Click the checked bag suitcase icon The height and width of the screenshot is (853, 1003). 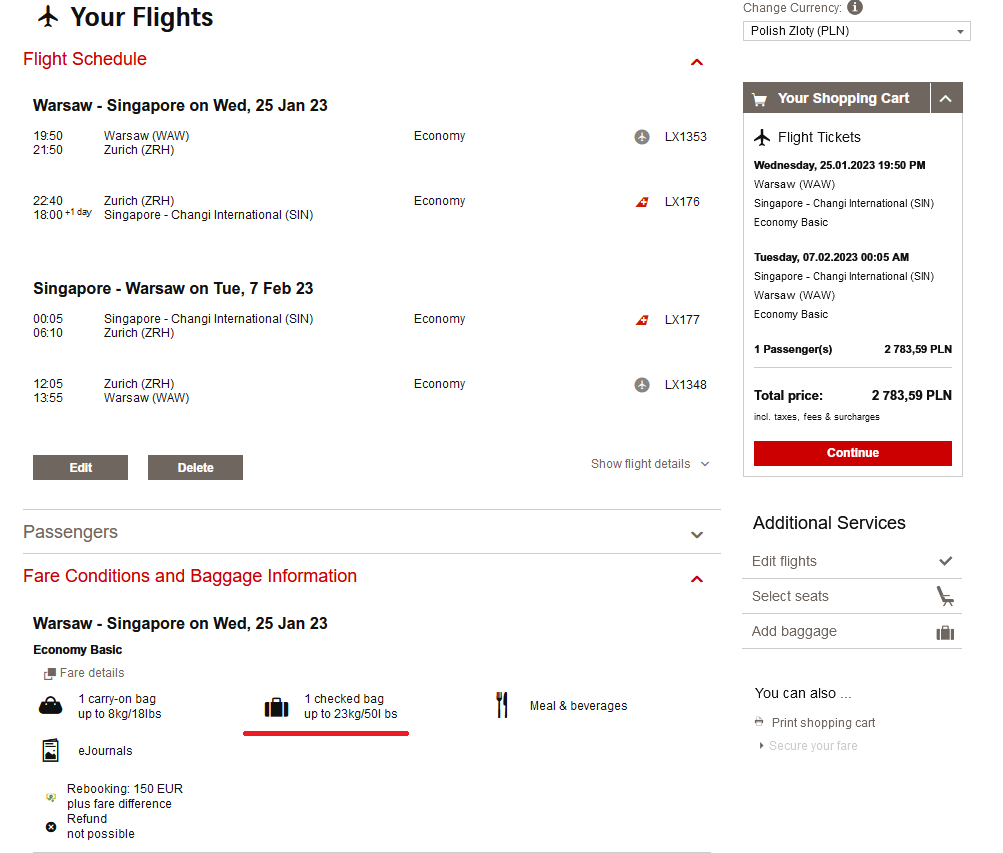(276, 707)
